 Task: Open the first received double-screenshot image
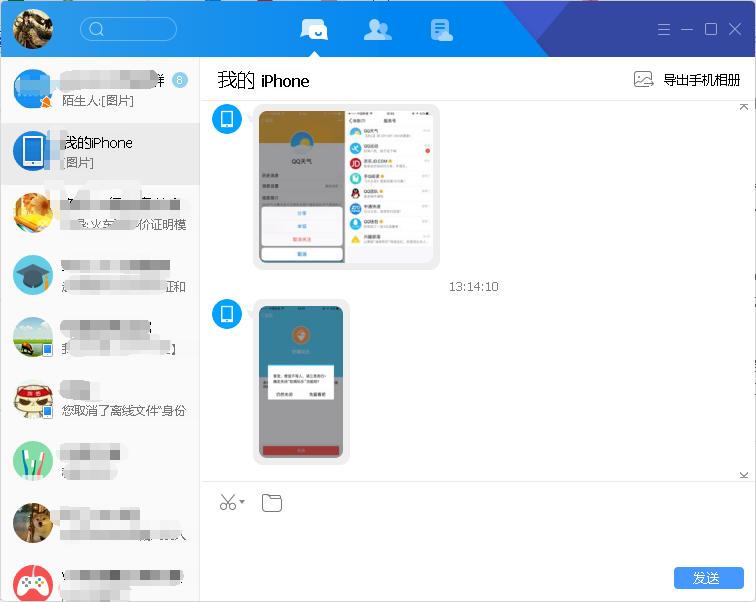tap(346, 187)
